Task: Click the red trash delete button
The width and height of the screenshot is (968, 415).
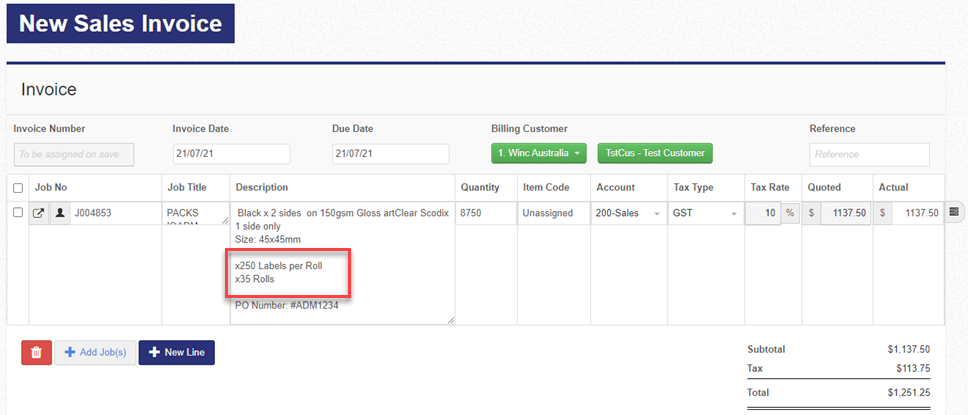Action: [x=36, y=353]
